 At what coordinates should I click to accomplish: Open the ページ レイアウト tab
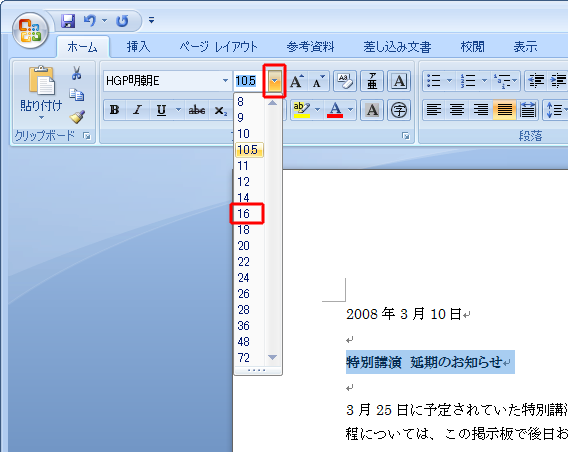click(218, 47)
